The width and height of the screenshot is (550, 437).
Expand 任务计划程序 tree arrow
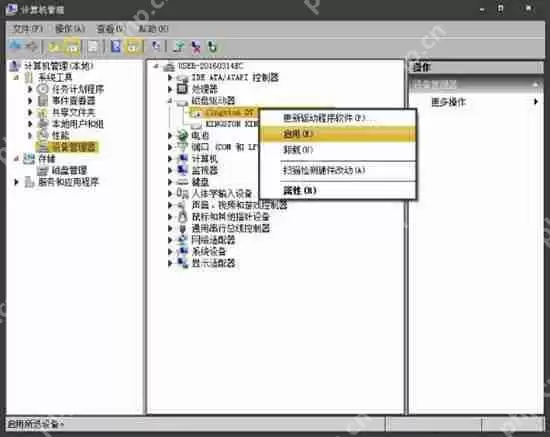pyautogui.click(x=30, y=89)
